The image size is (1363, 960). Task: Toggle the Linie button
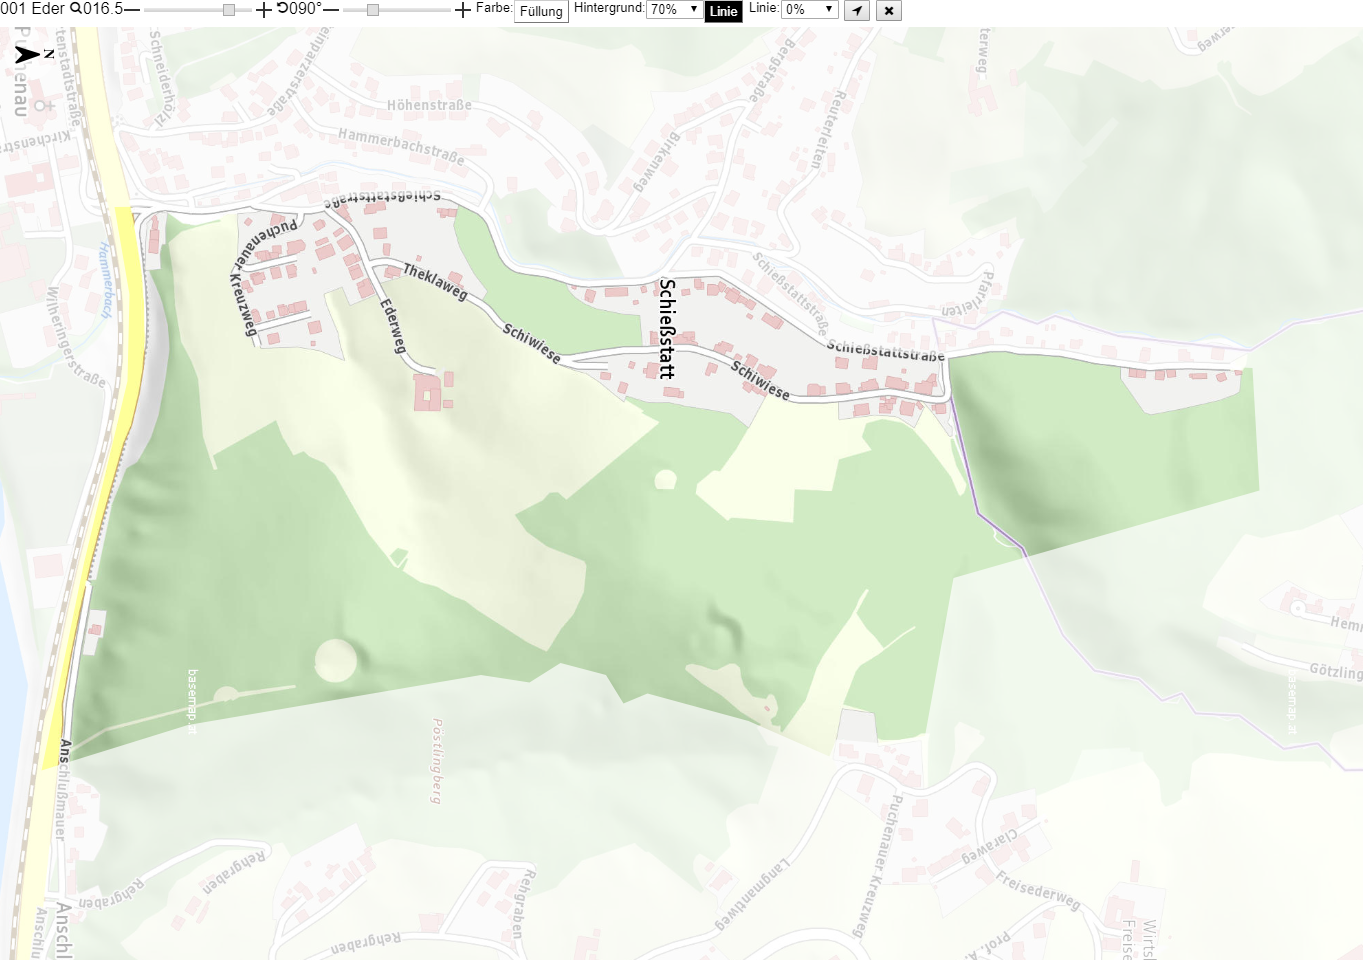(x=724, y=11)
